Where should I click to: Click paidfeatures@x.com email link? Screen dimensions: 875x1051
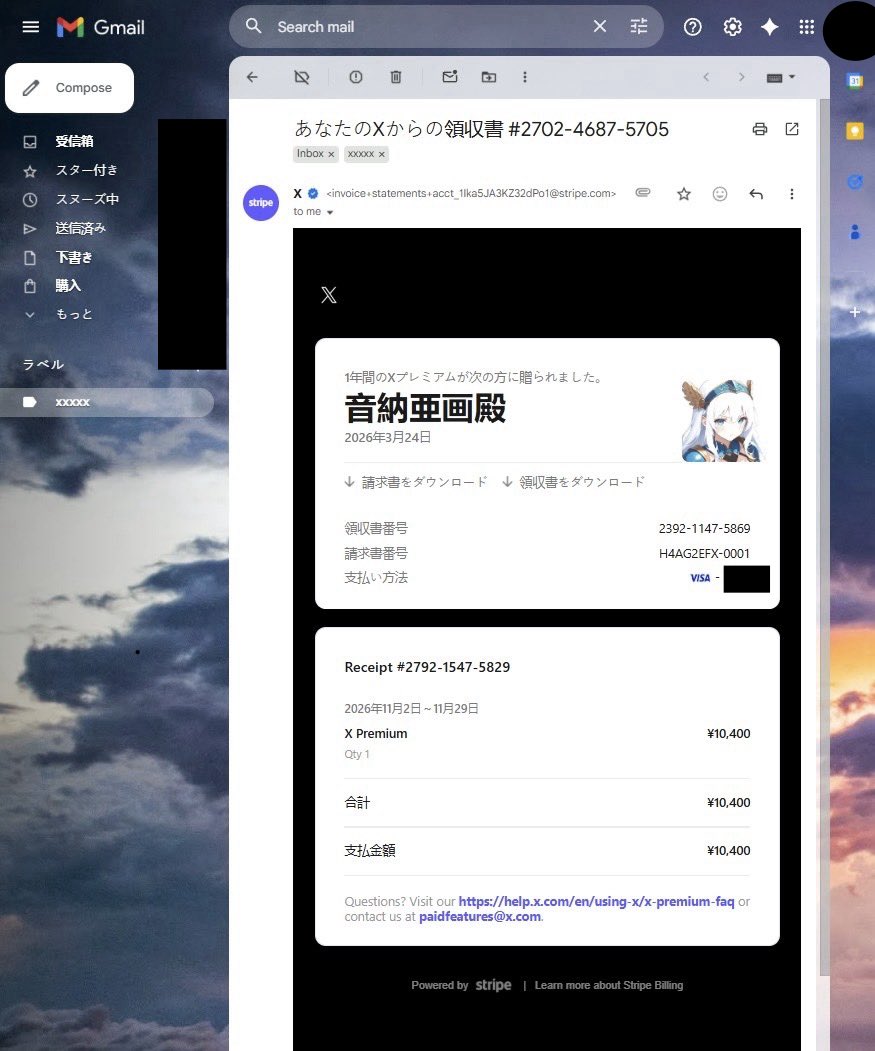pyautogui.click(x=480, y=916)
